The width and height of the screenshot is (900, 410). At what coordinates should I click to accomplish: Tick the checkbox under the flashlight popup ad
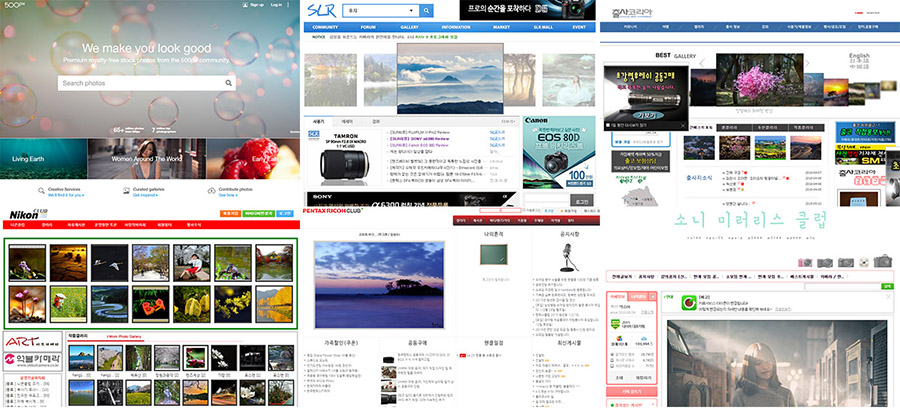(x=609, y=125)
